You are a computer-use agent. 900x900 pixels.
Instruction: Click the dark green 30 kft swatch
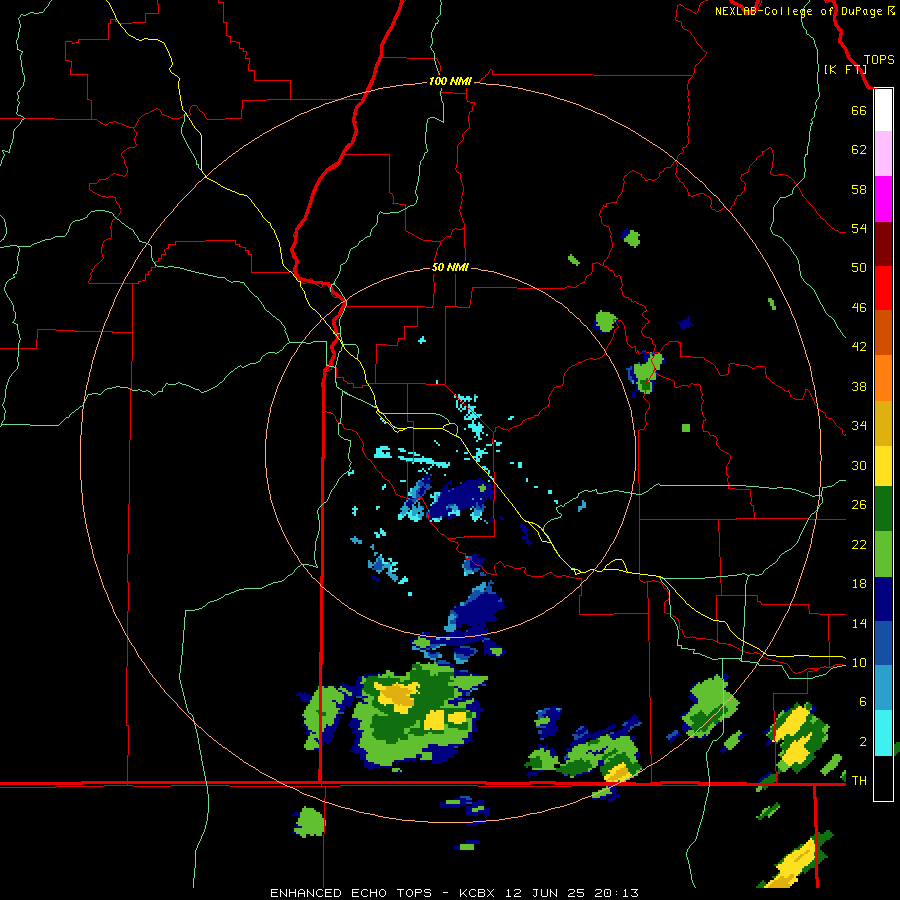883,509
